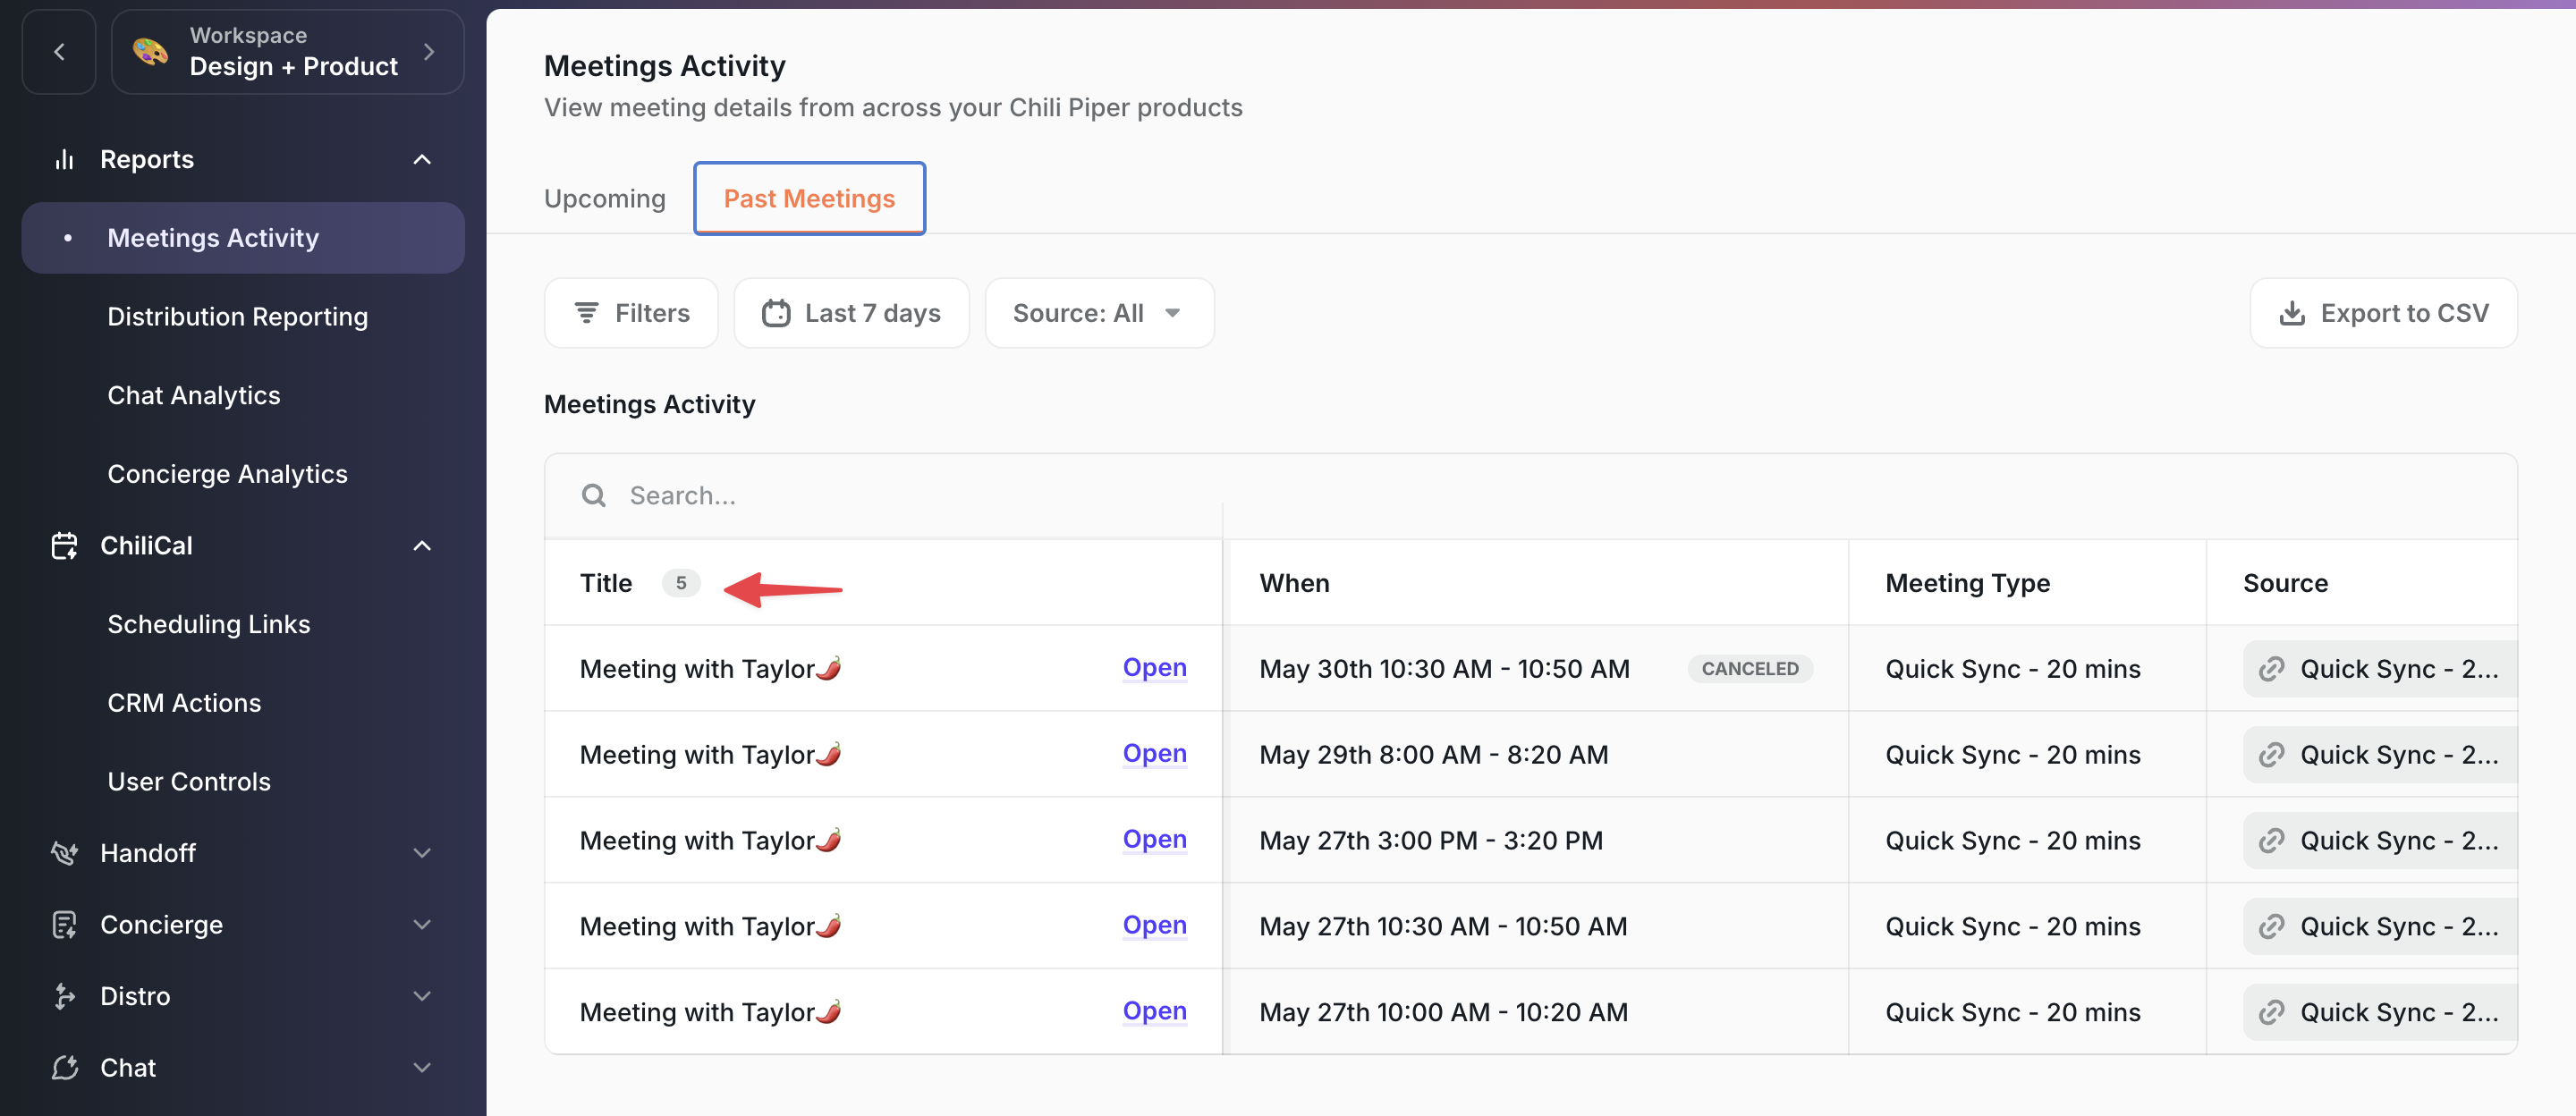The image size is (2576, 1116).
Task: Click the Reports bar chart icon
Action: coord(65,159)
